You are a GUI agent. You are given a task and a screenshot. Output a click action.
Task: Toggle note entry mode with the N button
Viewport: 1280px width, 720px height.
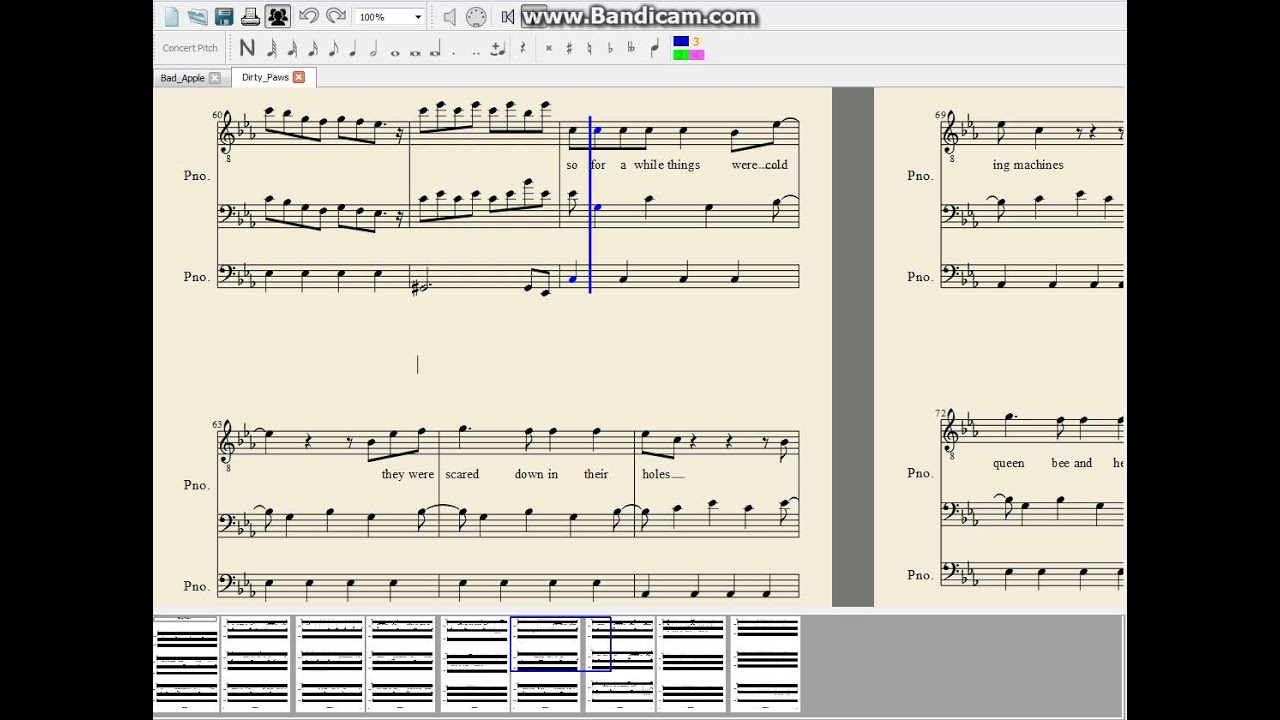click(247, 48)
